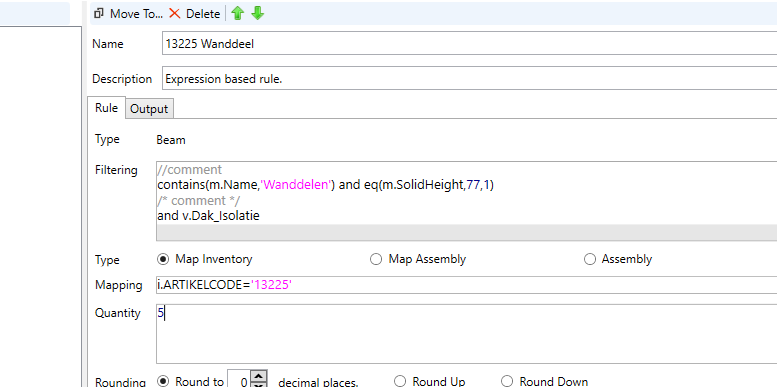Increase decimal places with spinner up arrow
This screenshot has height=387, width=777.
click(x=259, y=375)
